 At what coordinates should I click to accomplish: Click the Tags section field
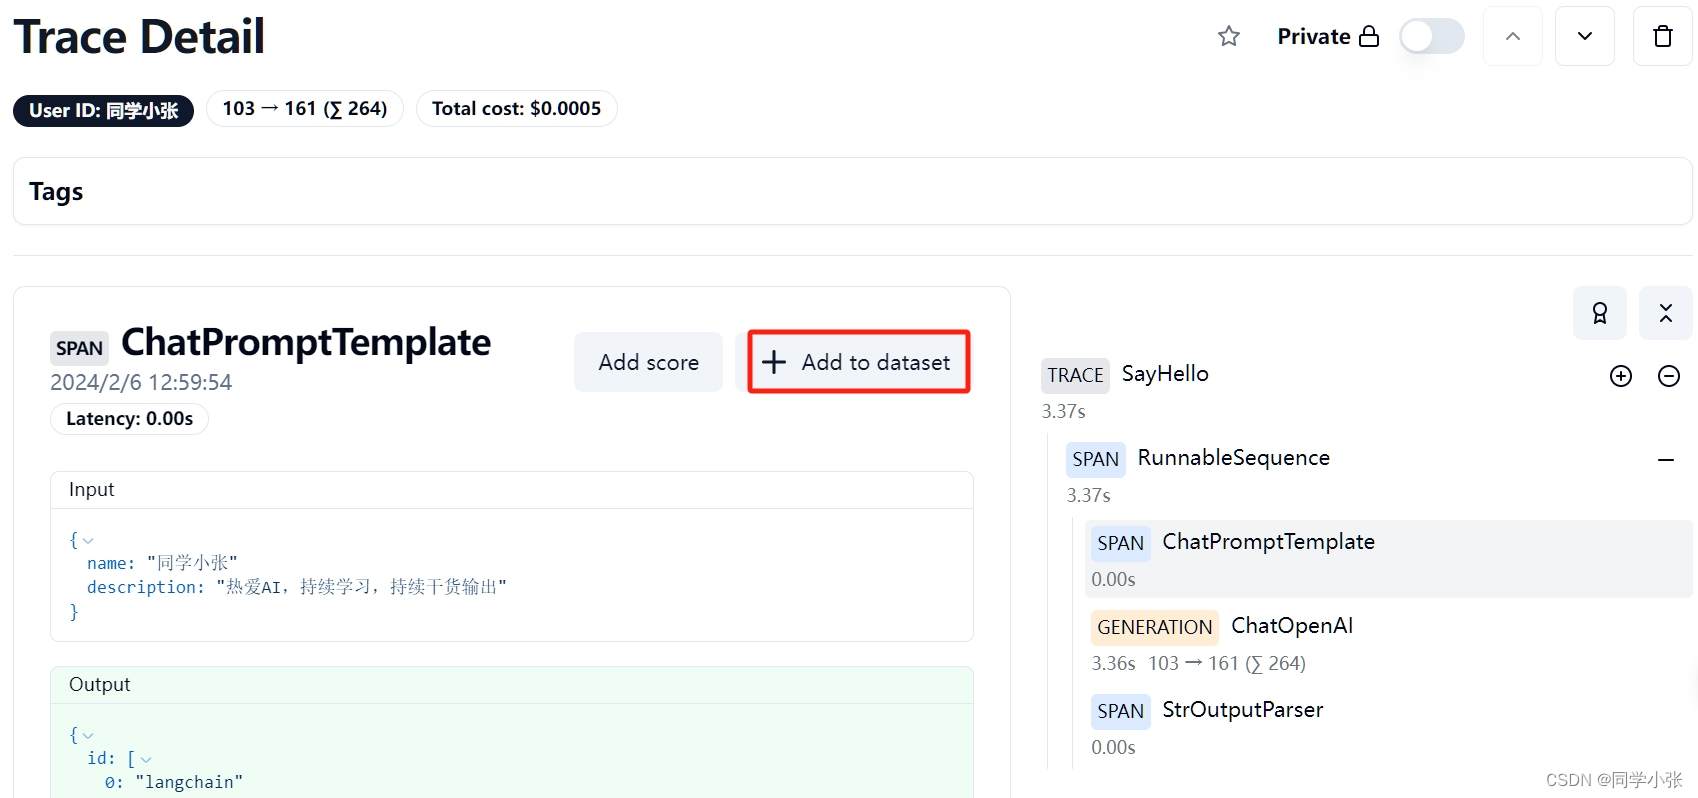point(852,191)
